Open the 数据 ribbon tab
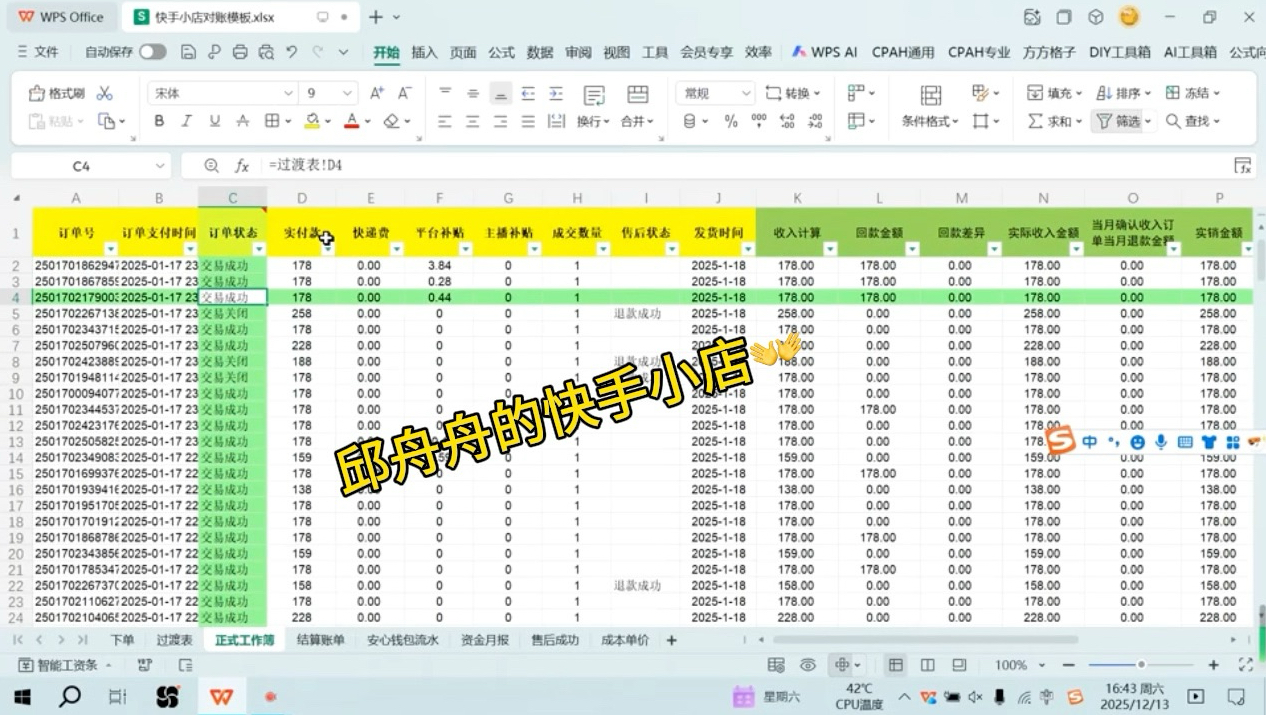1266x715 pixels. point(540,52)
